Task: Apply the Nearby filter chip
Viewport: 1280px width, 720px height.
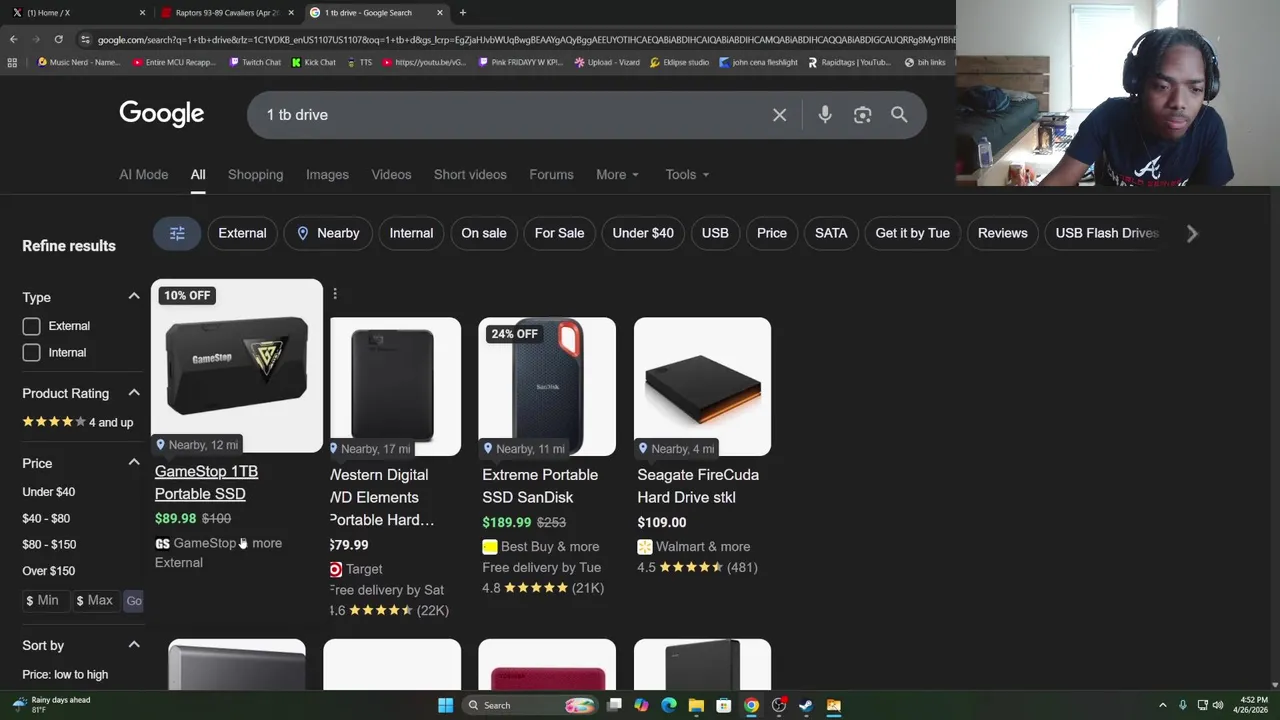Action: [327, 233]
